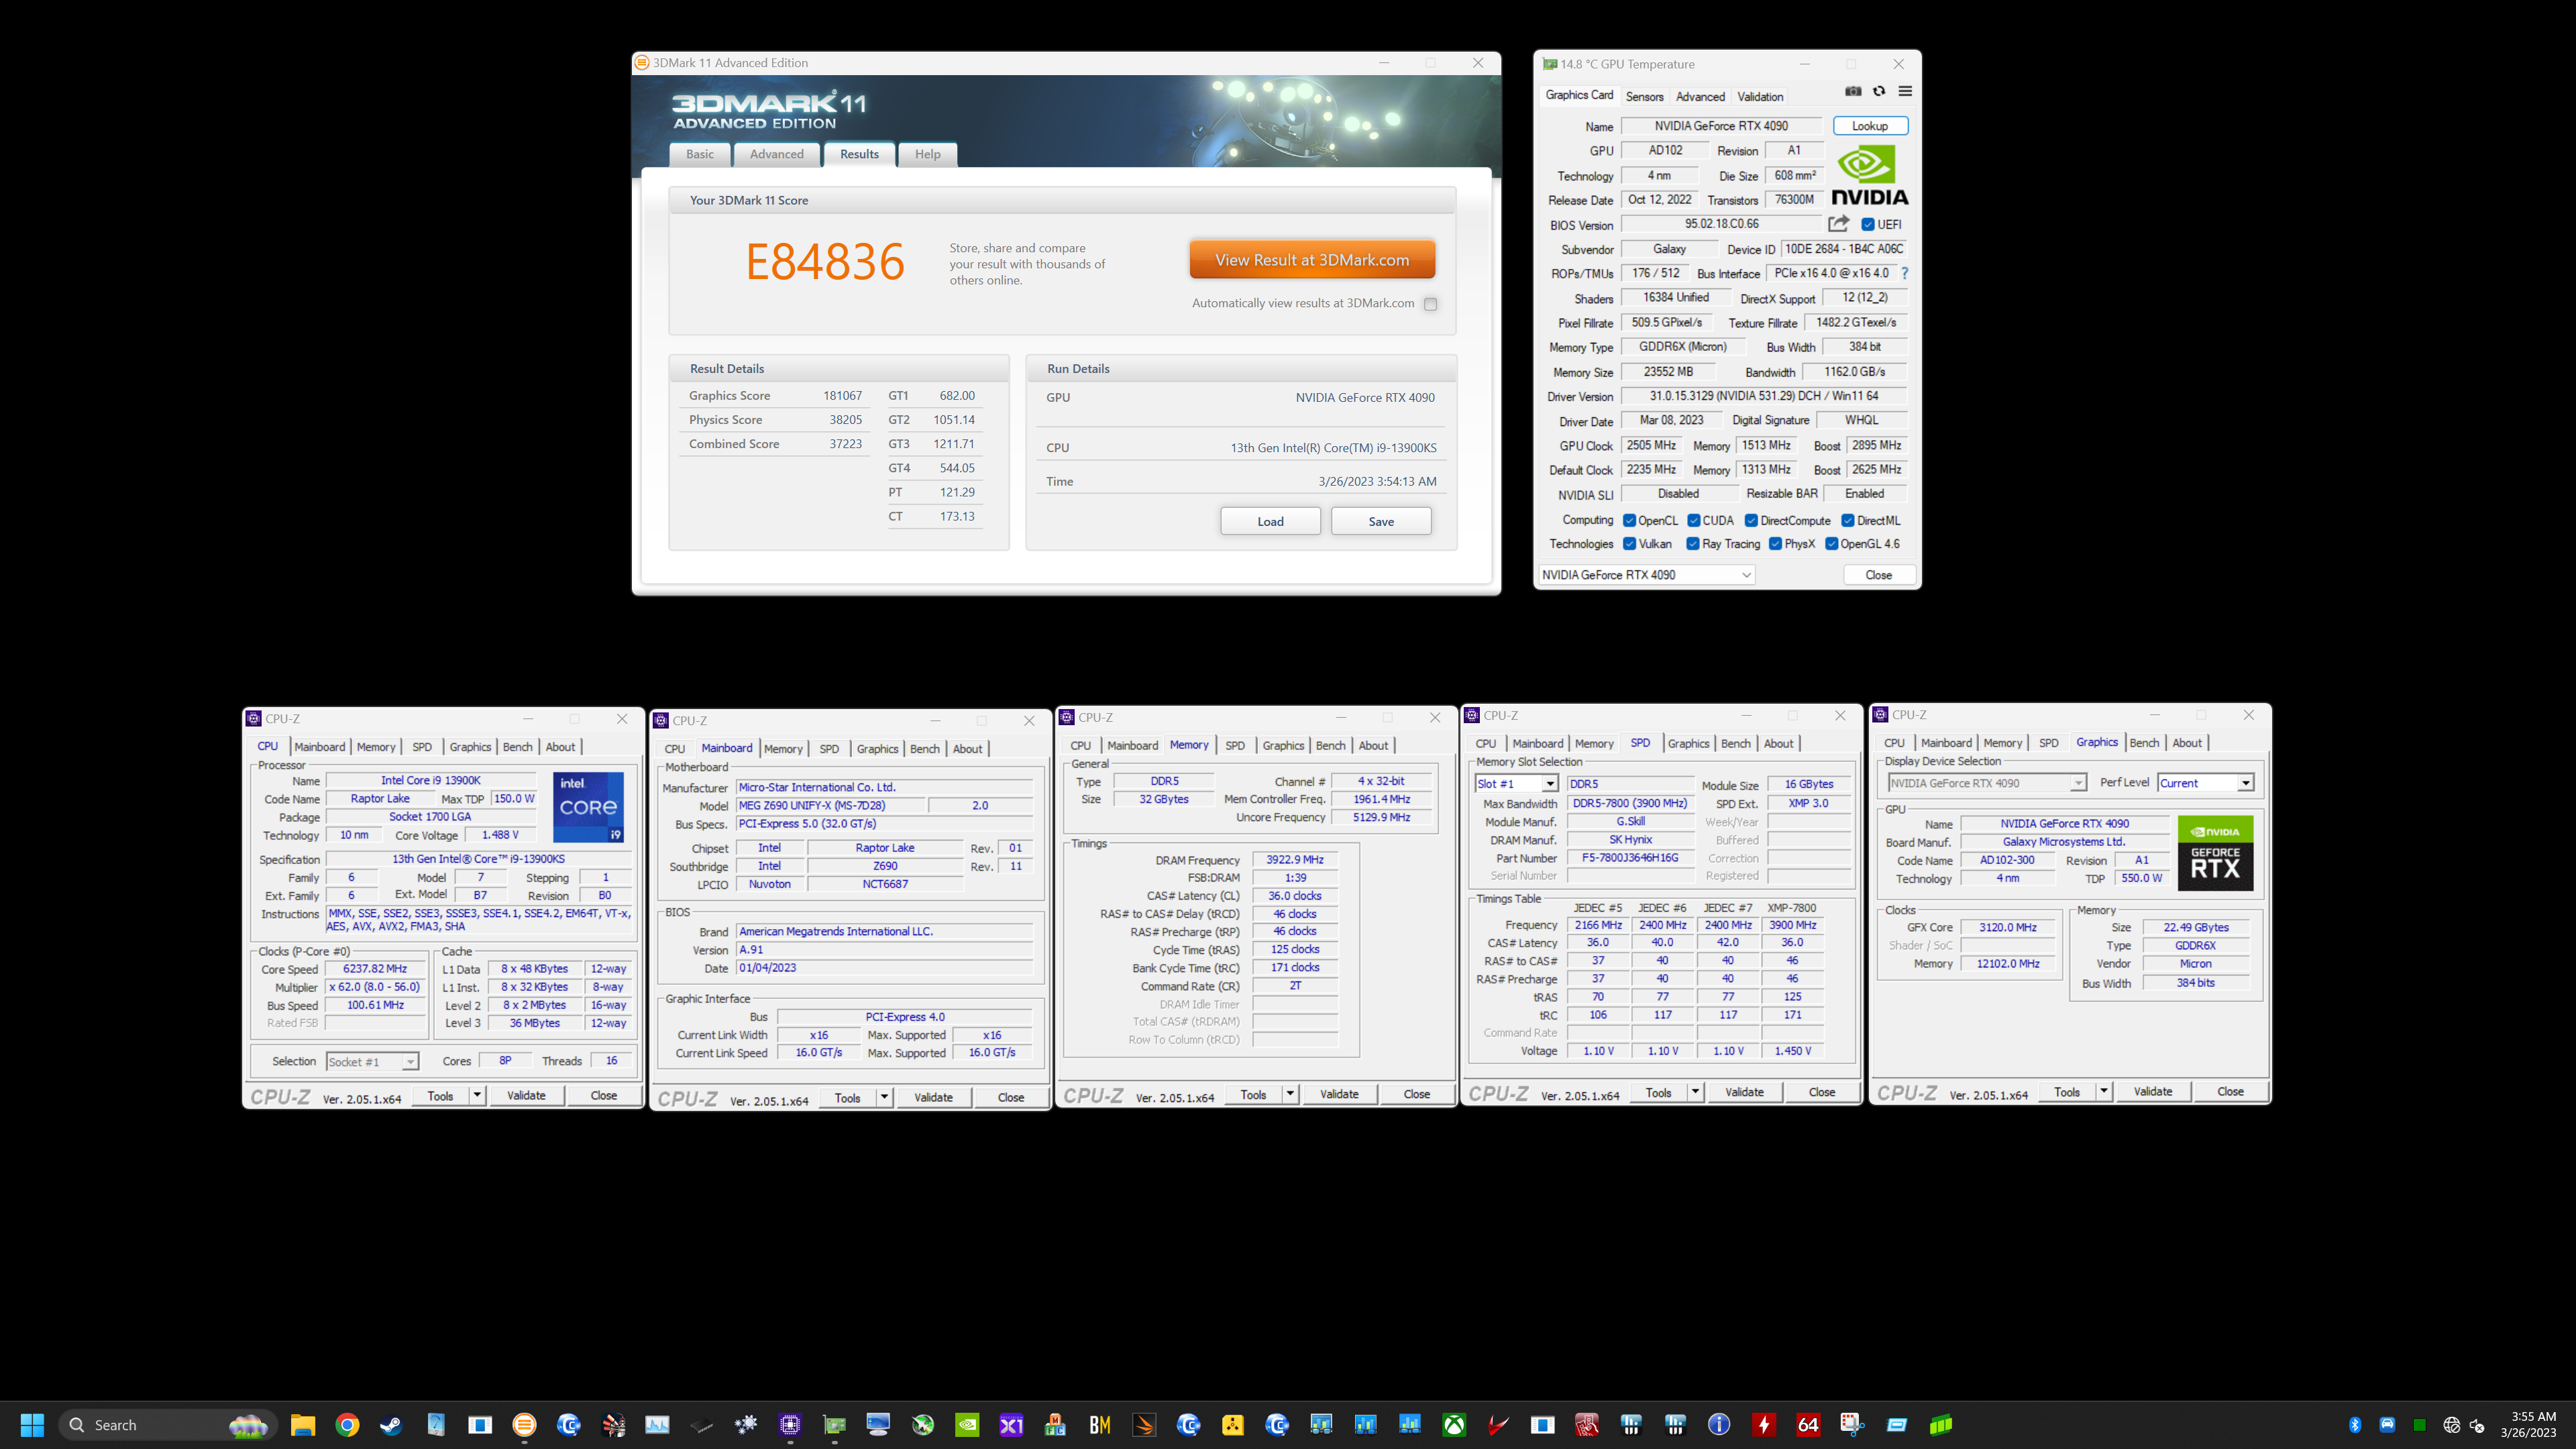The image size is (2576, 1449).
Task: Click the network globe tray icon
Action: (x=2451, y=1425)
